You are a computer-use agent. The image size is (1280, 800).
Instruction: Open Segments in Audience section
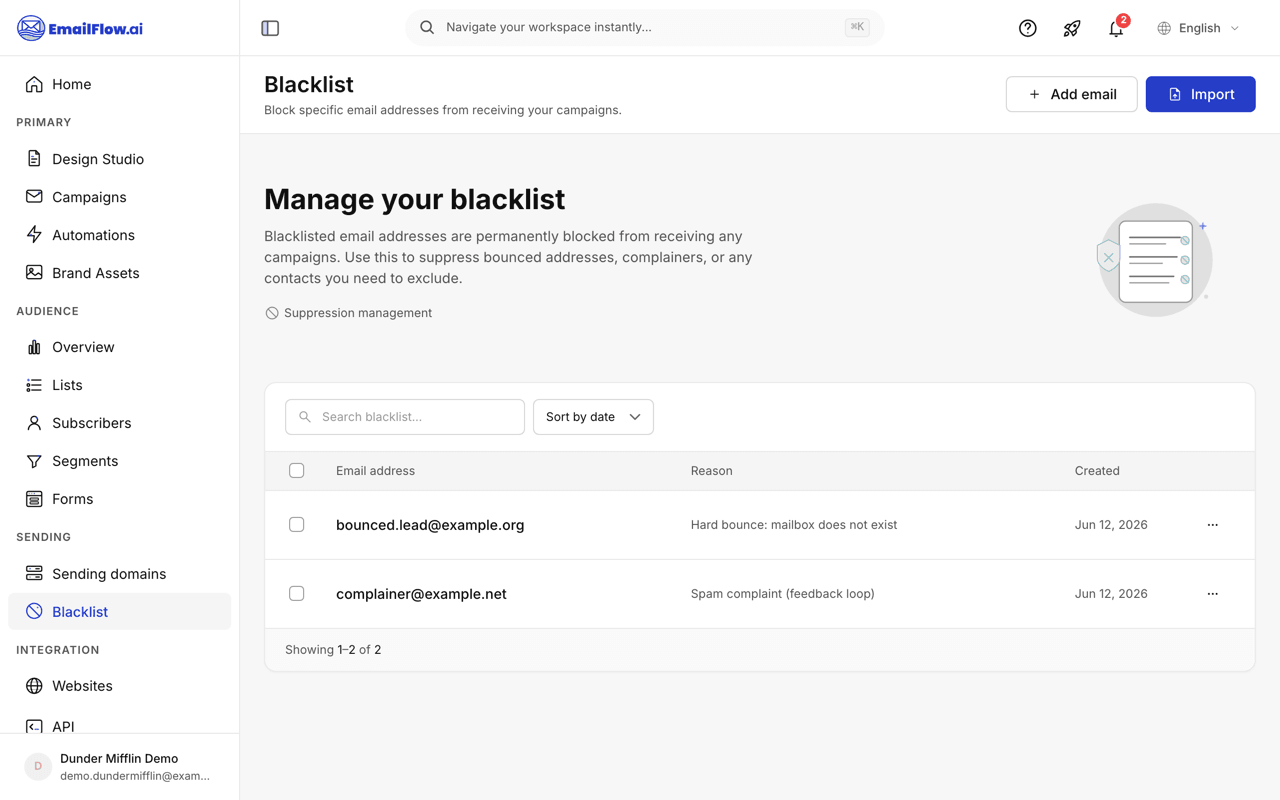tap(119, 461)
